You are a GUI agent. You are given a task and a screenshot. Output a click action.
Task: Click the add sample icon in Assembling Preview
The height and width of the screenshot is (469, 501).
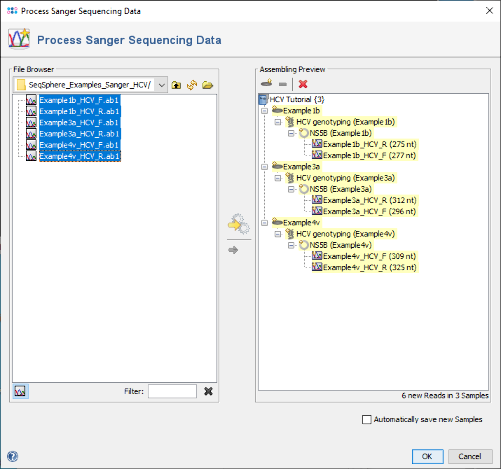pyautogui.click(x=266, y=83)
